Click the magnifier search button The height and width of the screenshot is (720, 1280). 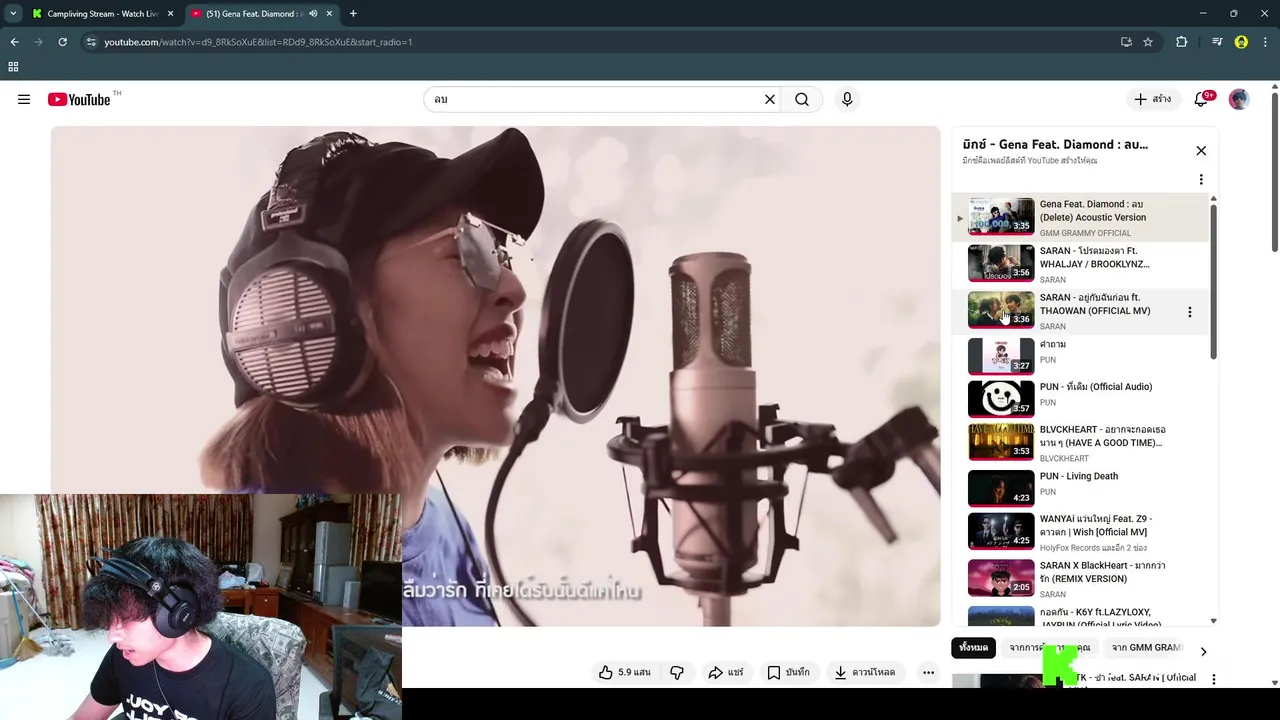point(802,99)
